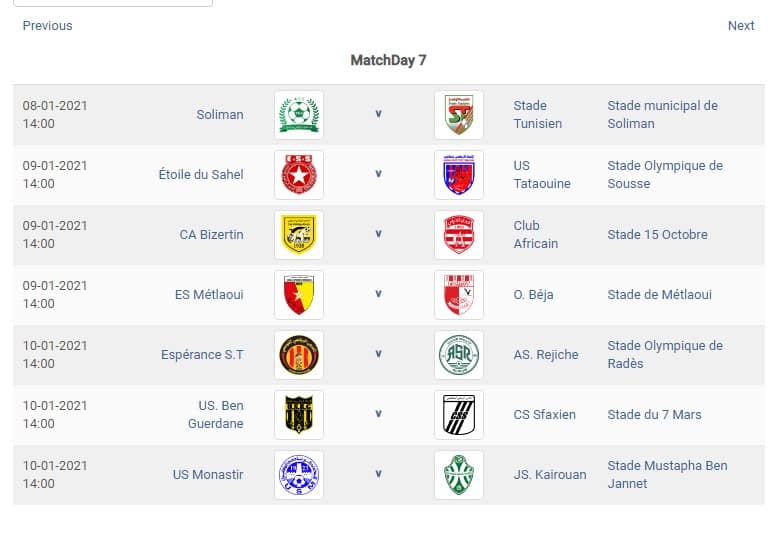Open the Club Africain red crest
Image resolution: width=773 pixels, height=538 pixels.
[459, 235]
